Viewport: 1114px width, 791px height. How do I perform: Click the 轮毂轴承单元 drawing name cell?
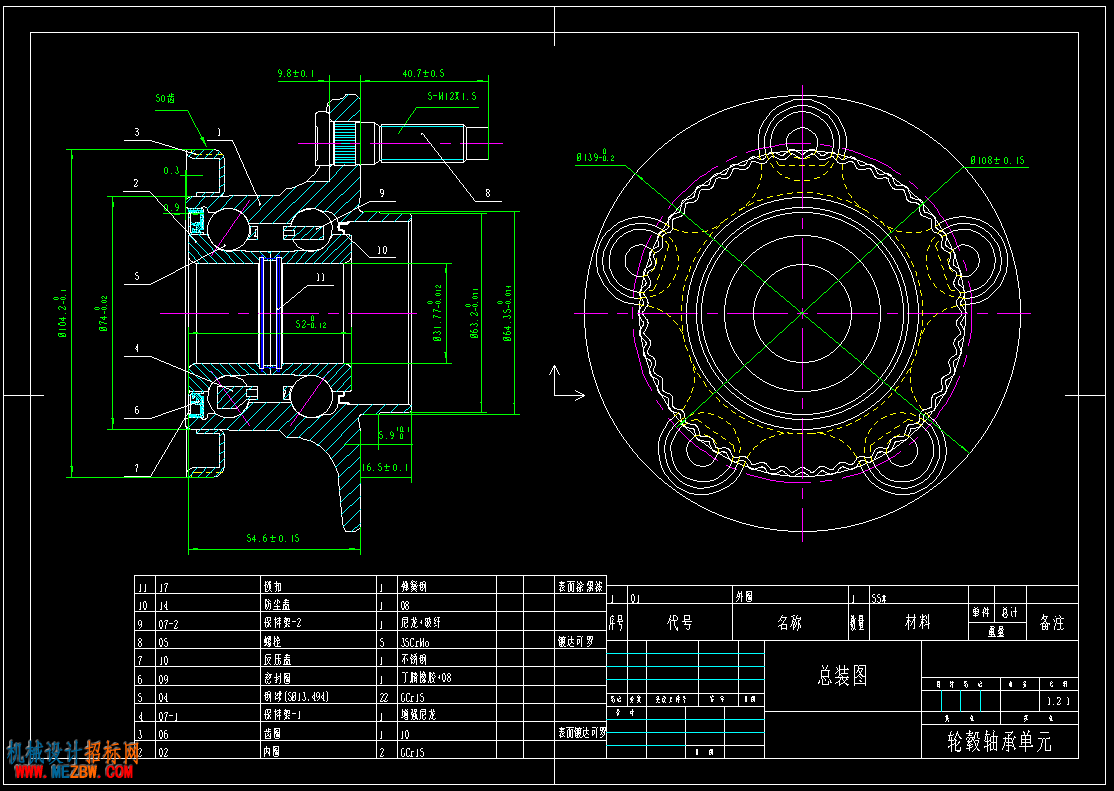(x=1000, y=742)
